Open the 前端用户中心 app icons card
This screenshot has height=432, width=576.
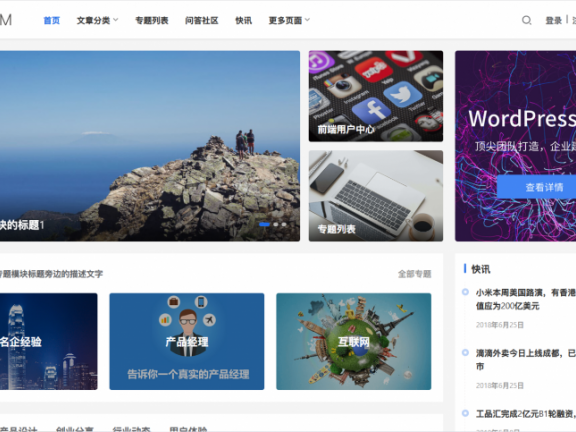click(376, 96)
